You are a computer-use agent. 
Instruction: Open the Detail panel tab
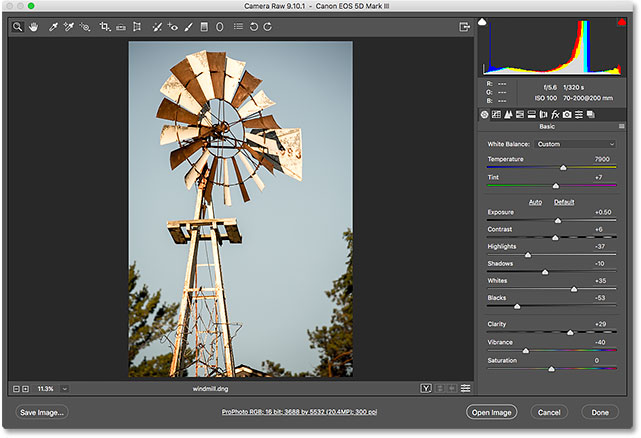pyautogui.click(x=508, y=115)
